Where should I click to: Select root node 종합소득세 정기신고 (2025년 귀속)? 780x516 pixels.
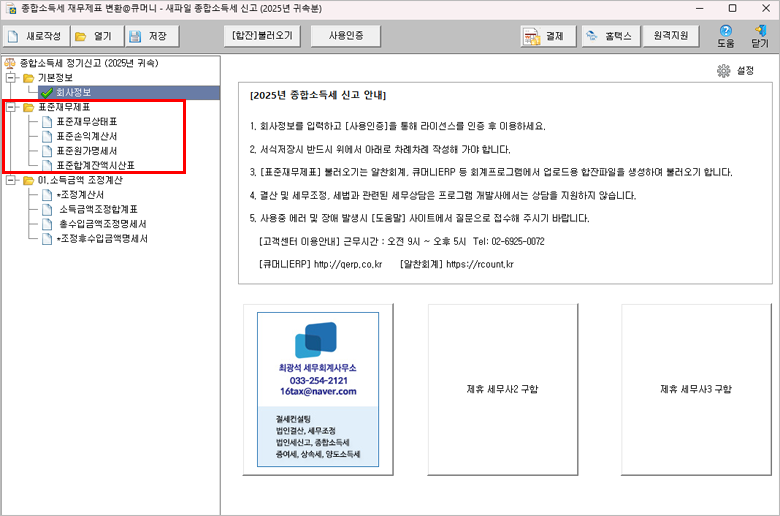click(x=89, y=63)
